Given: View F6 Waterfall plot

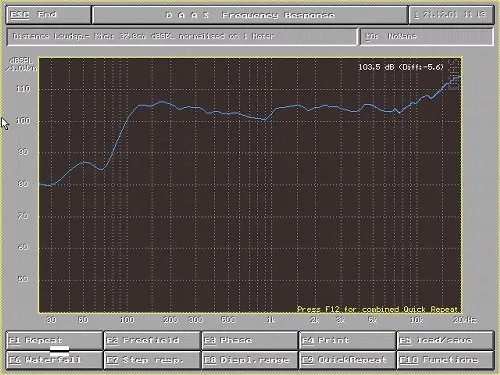Looking at the screenshot, I should (x=54, y=360).
